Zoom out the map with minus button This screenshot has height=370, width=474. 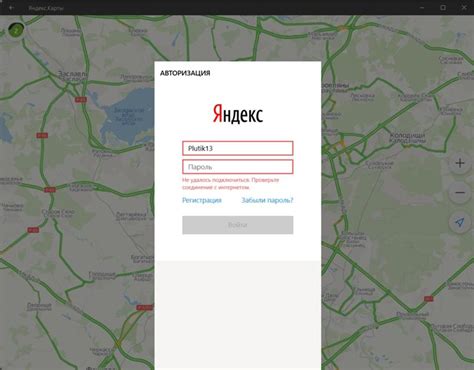click(x=460, y=193)
